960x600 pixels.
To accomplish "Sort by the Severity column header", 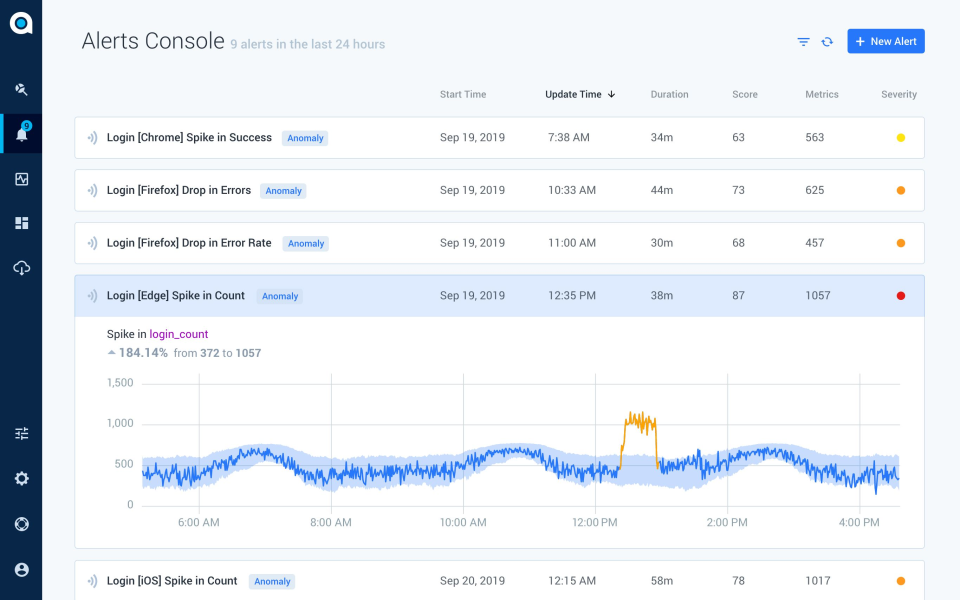I will tap(899, 94).
